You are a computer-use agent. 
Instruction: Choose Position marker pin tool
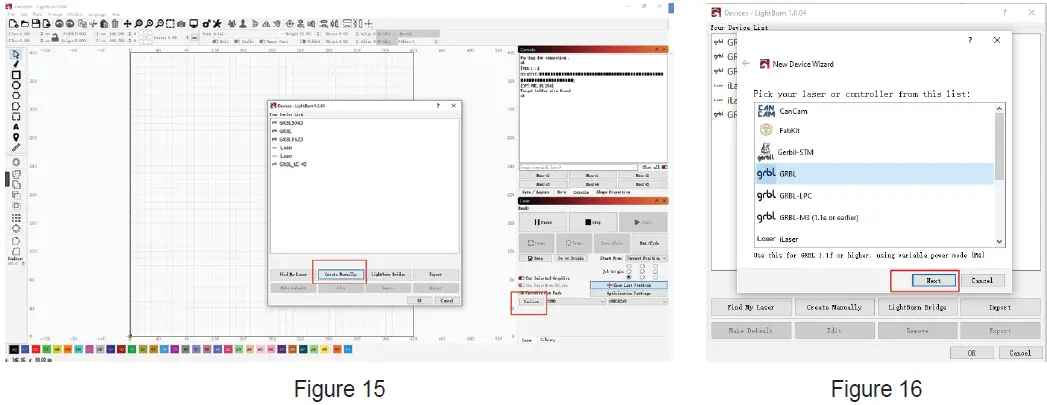[x=16, y=137]
